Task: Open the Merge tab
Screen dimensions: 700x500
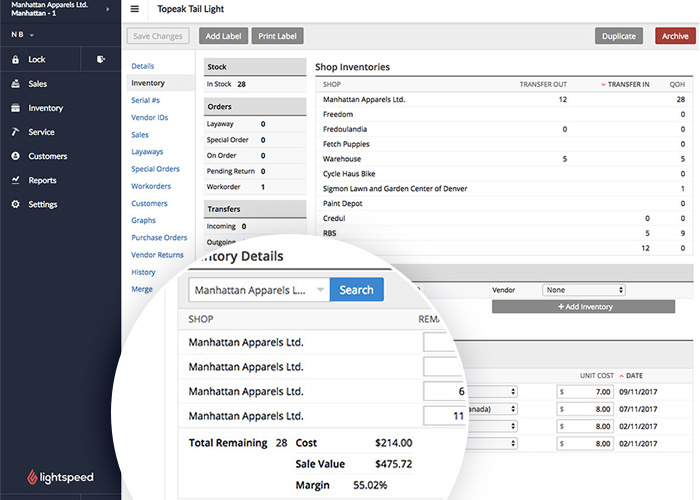Action: (142, 289)
